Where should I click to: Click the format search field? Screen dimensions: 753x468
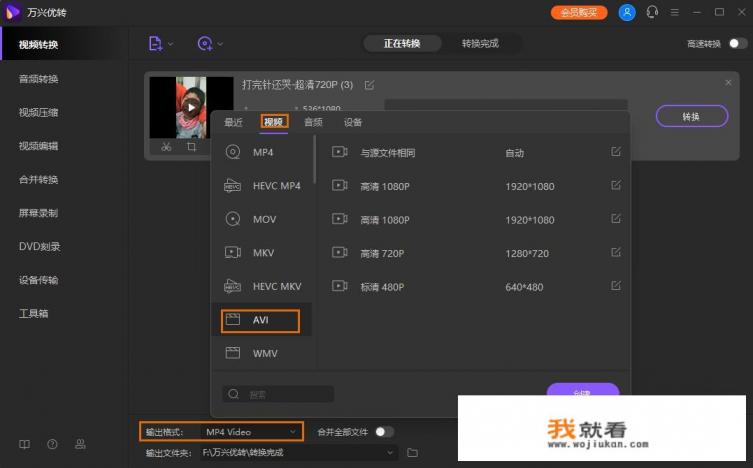pos(279,394)
